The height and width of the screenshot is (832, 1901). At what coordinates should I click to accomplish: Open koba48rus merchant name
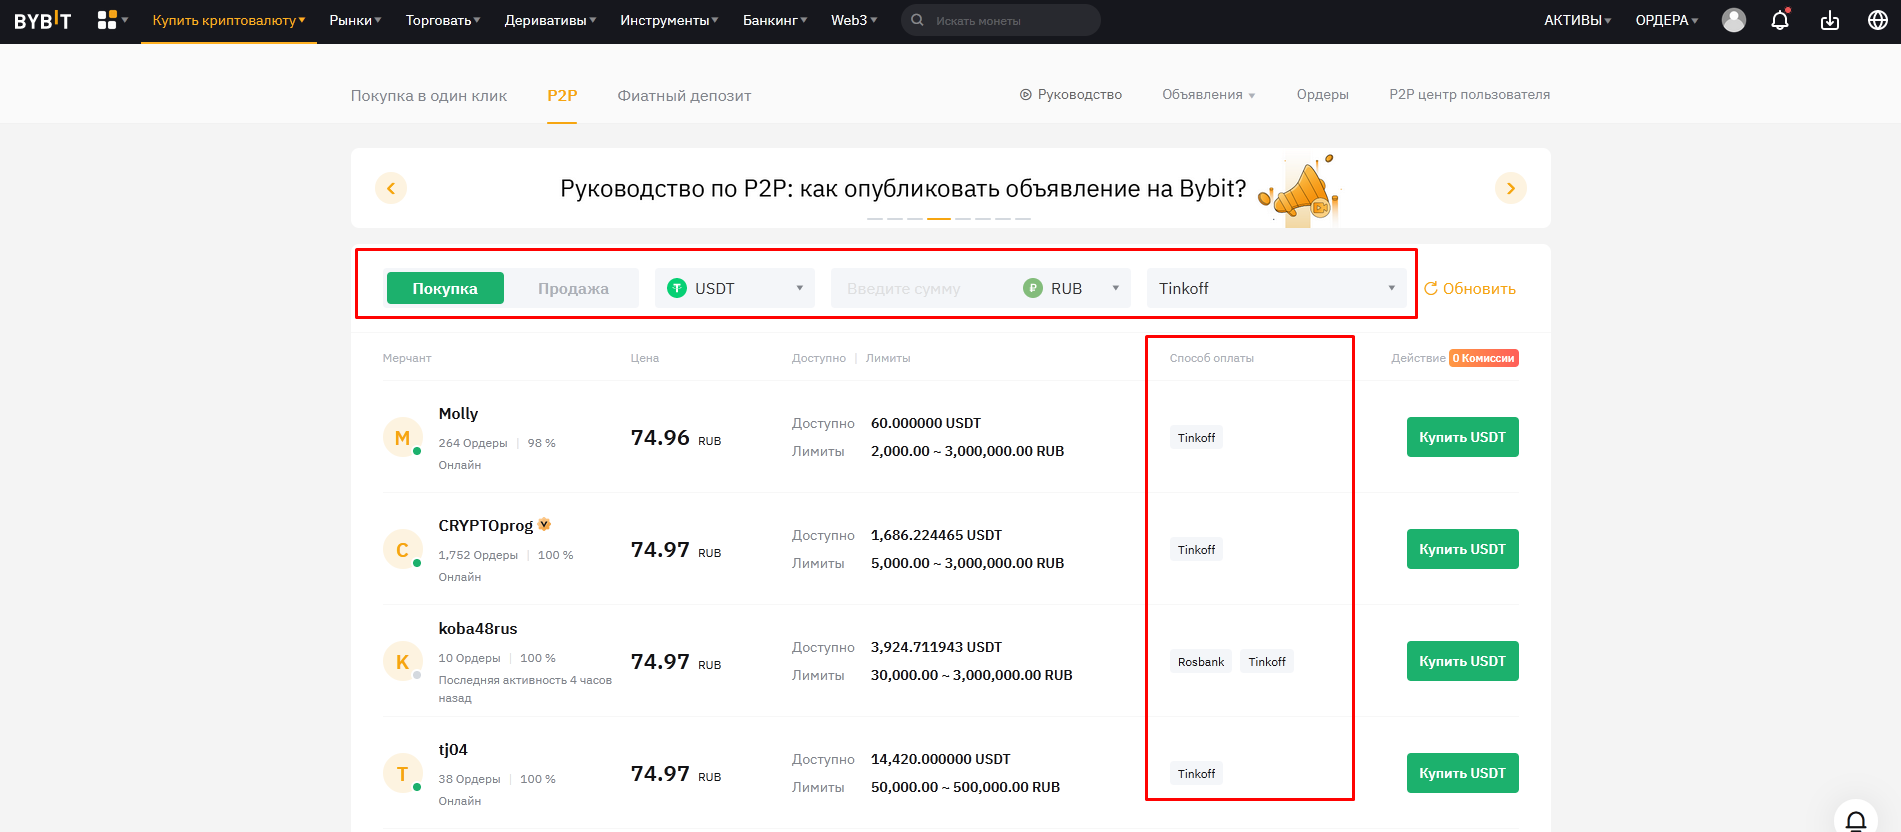(478, 629)
